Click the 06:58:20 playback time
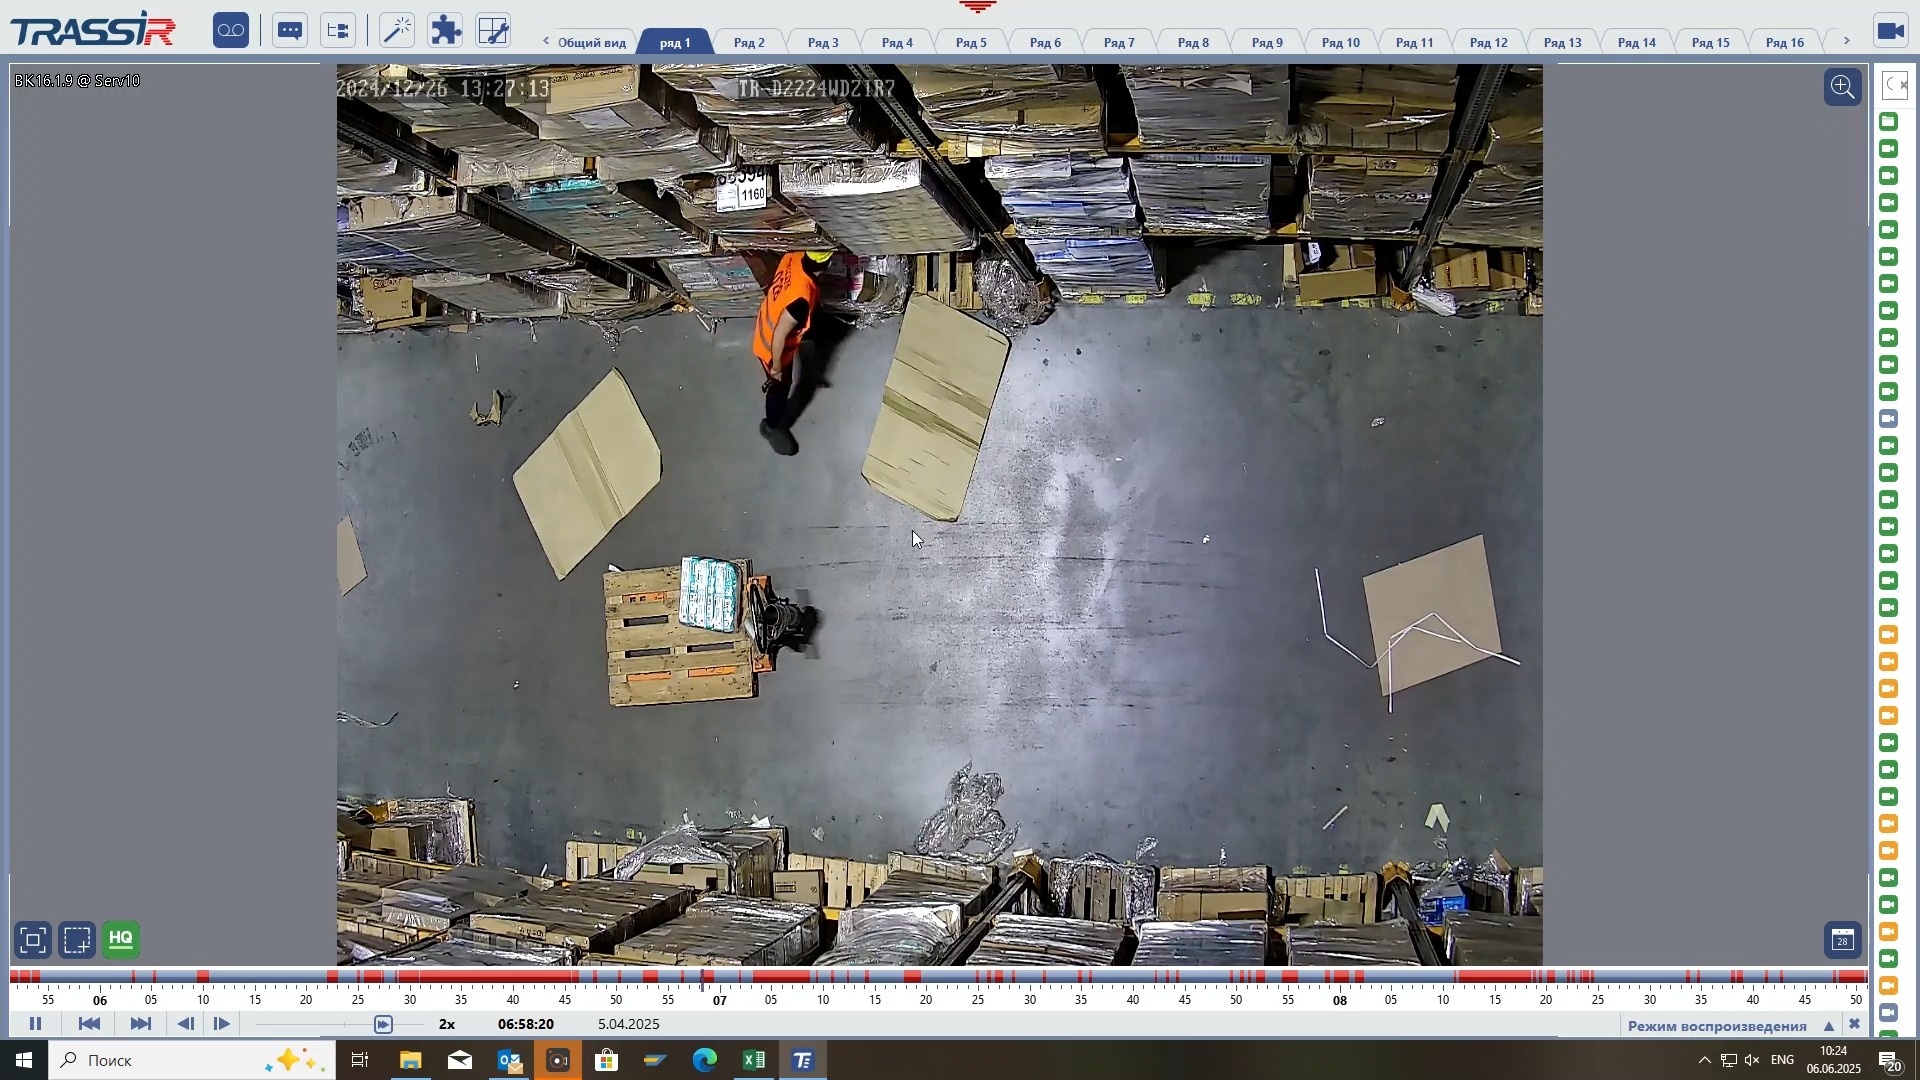The width and height of the screenshot is (1920, 1080). (x=526, y=1024)
